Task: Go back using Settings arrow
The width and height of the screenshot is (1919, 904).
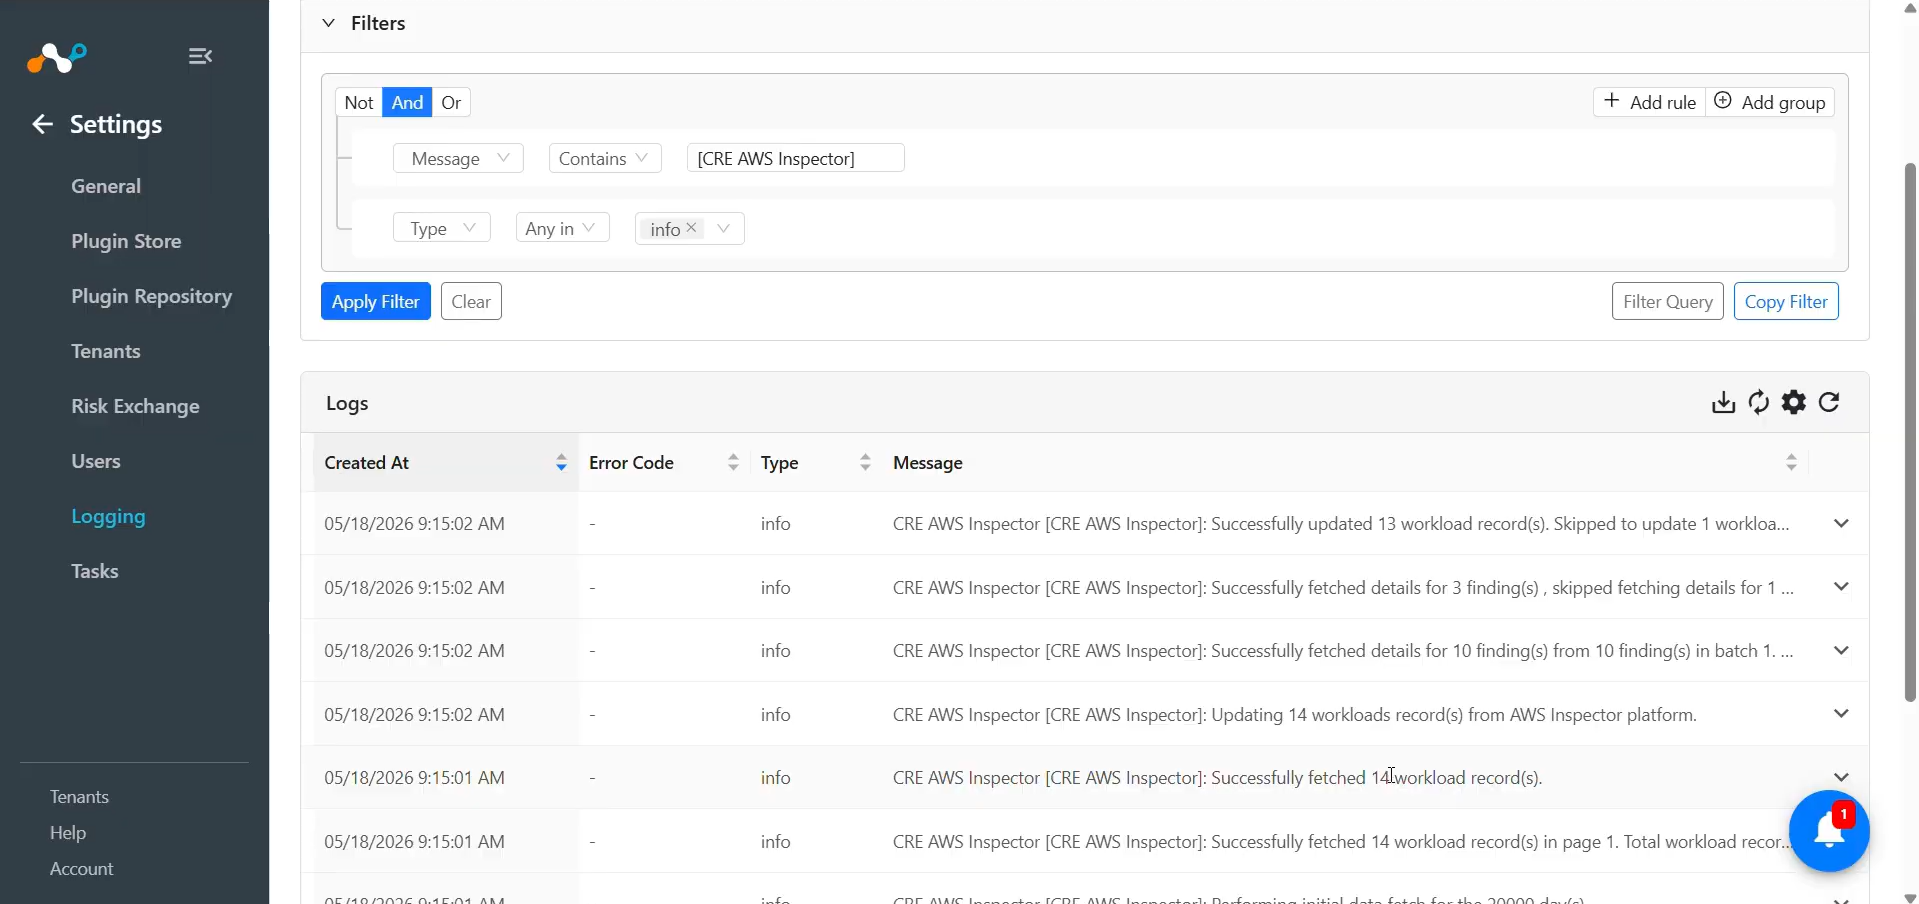Action: click(x=42, y=124)
